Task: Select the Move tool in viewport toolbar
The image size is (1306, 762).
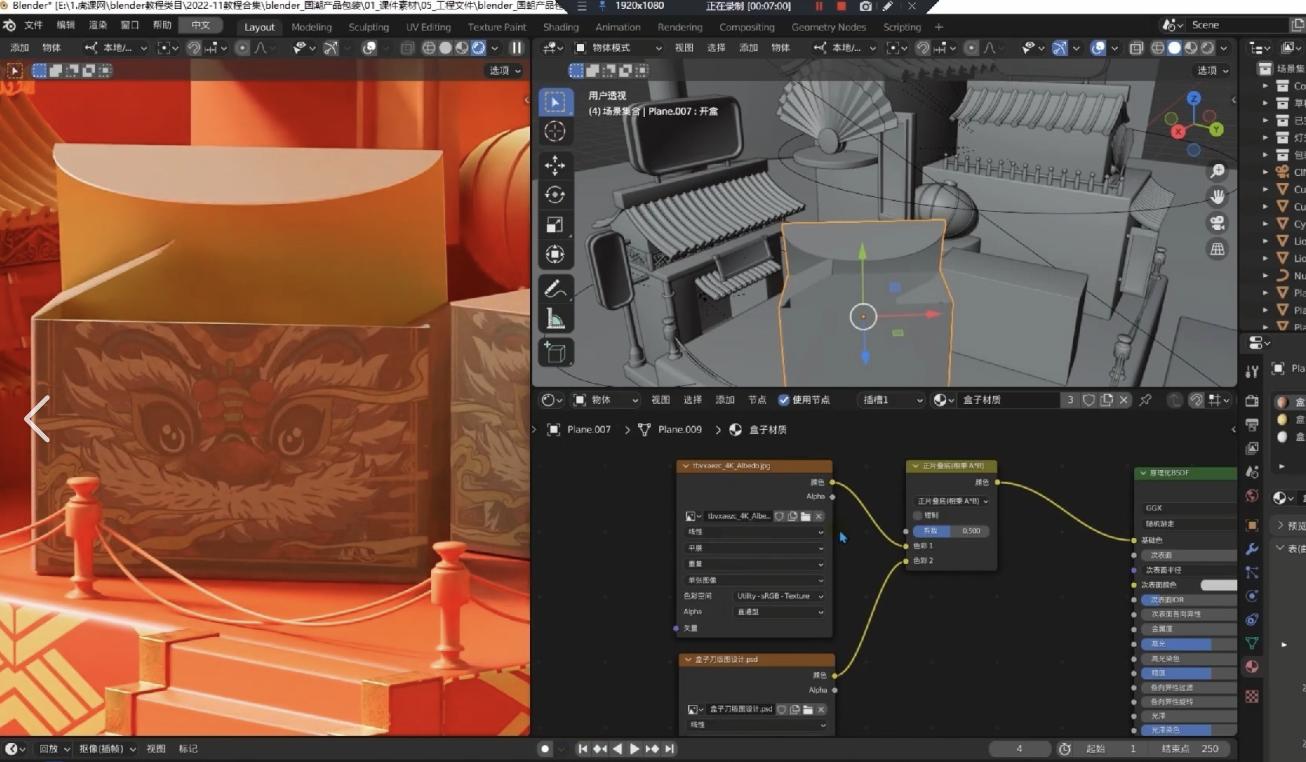Action: (x=555, y=165)
